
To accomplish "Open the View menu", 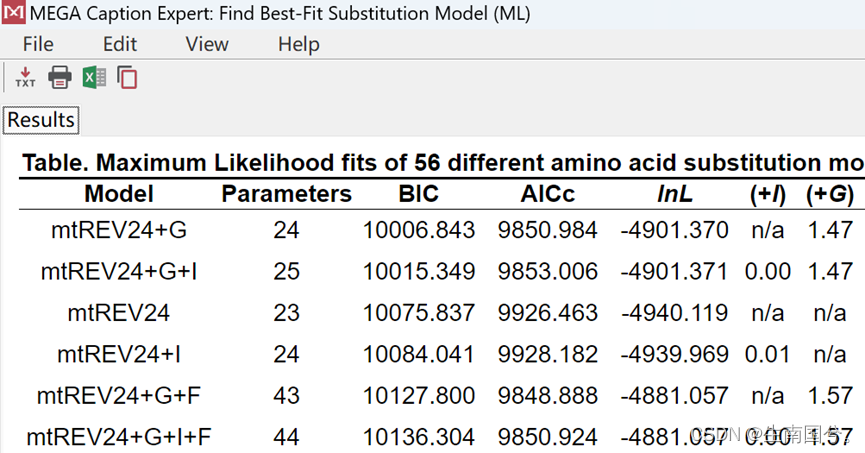I will [x=207, y=44].
